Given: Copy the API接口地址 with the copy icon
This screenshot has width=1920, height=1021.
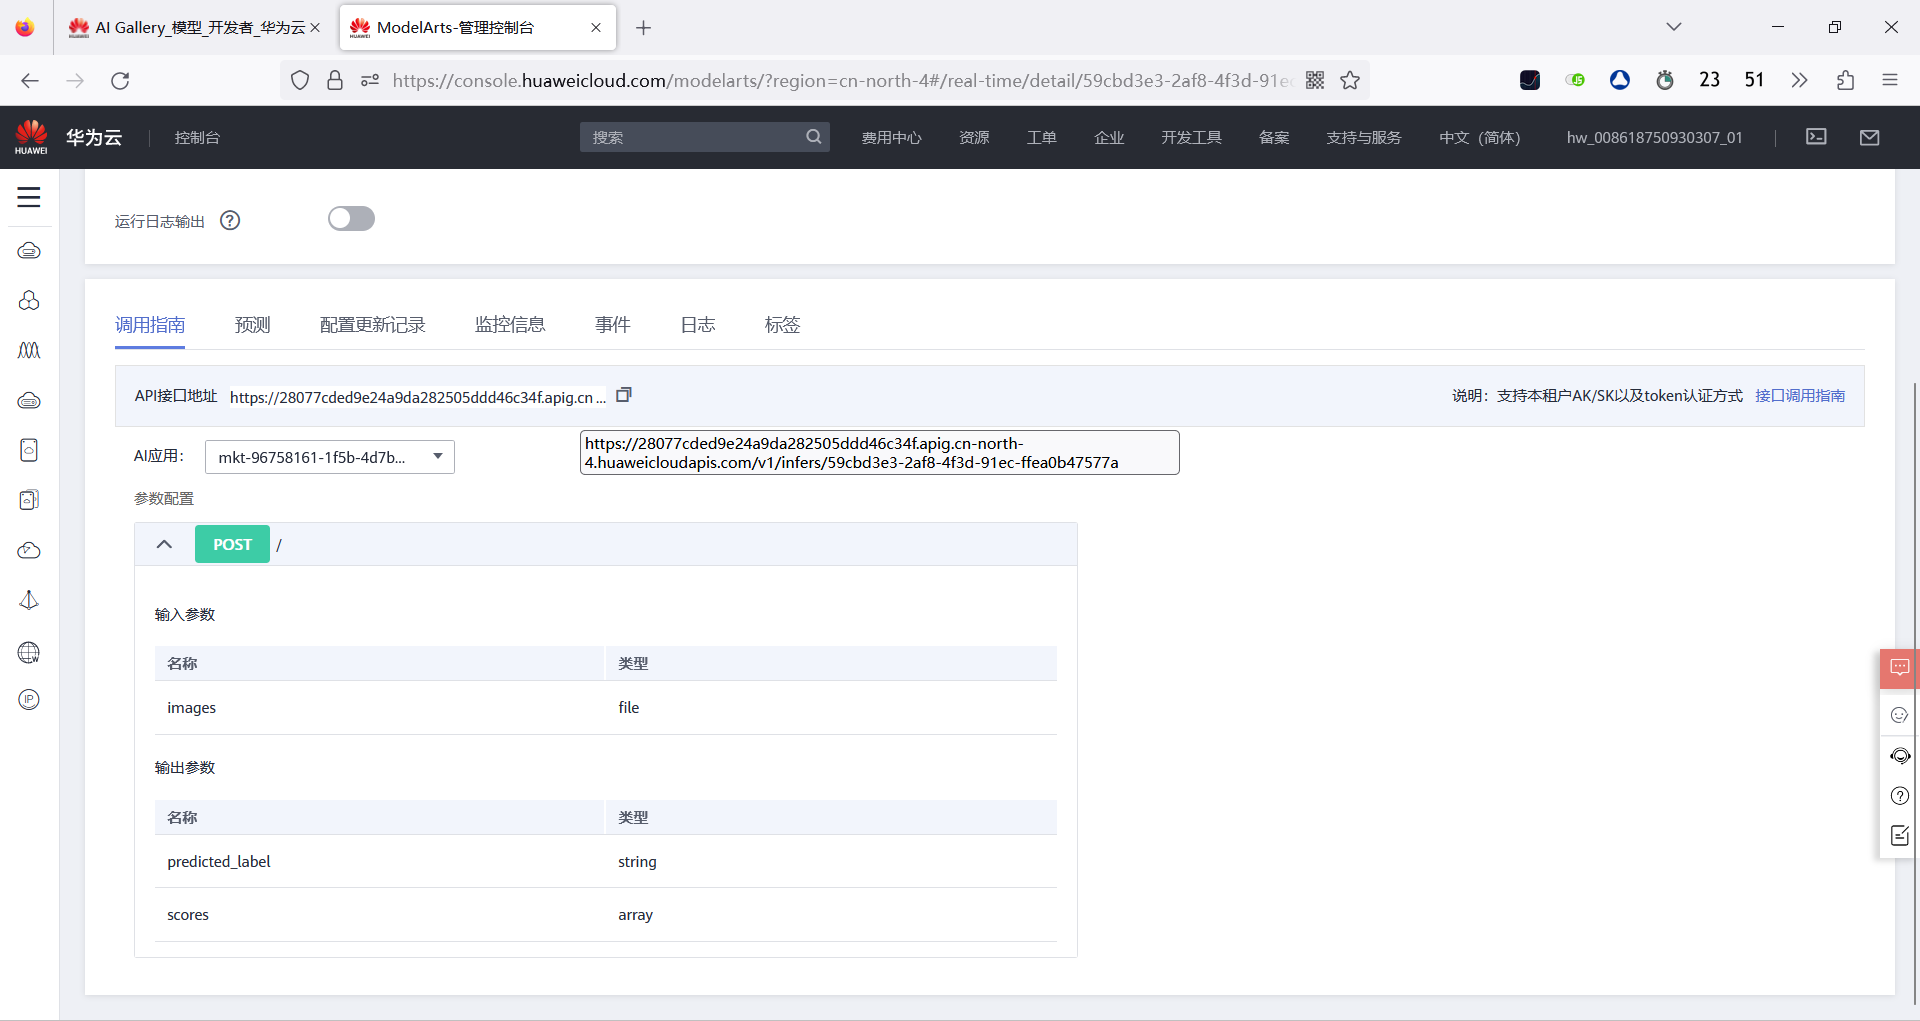Looking at the screenshot, I should 624,395.
